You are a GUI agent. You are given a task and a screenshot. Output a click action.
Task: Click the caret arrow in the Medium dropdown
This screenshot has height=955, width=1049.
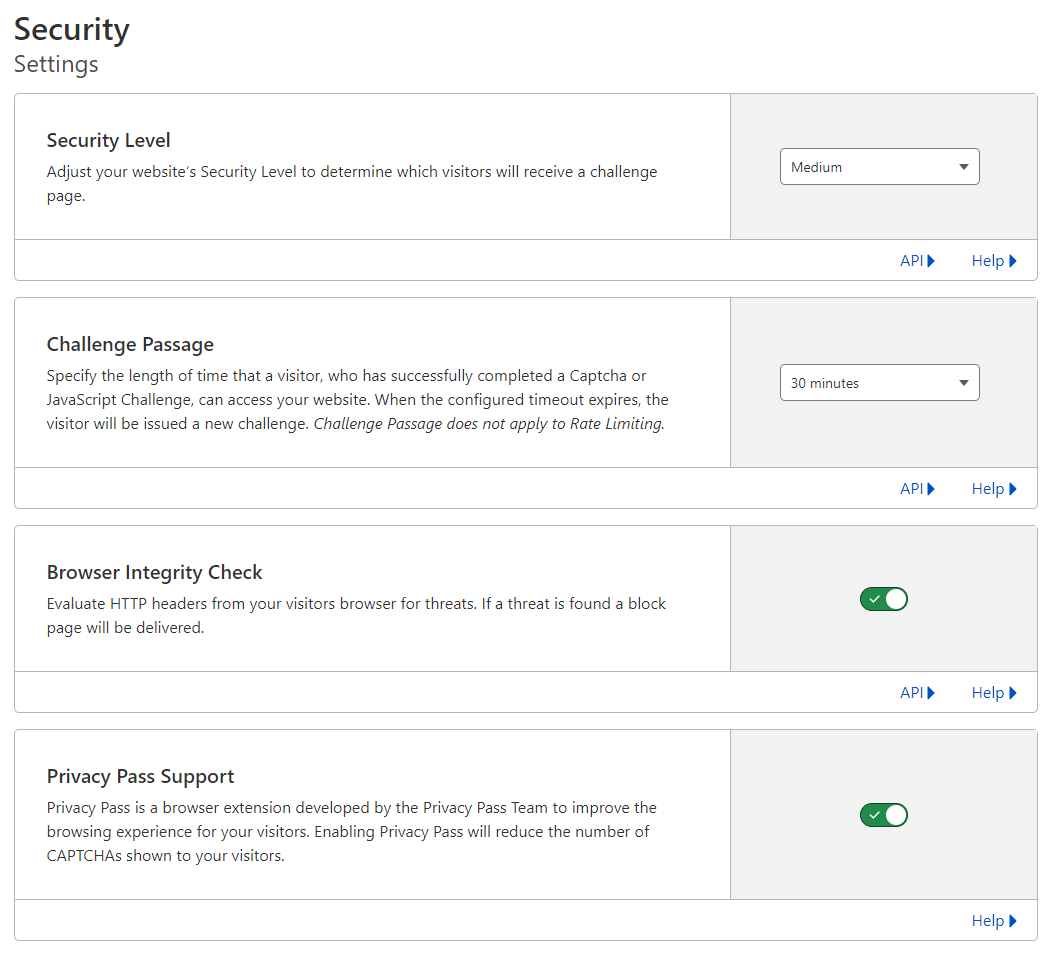(963, 167)
